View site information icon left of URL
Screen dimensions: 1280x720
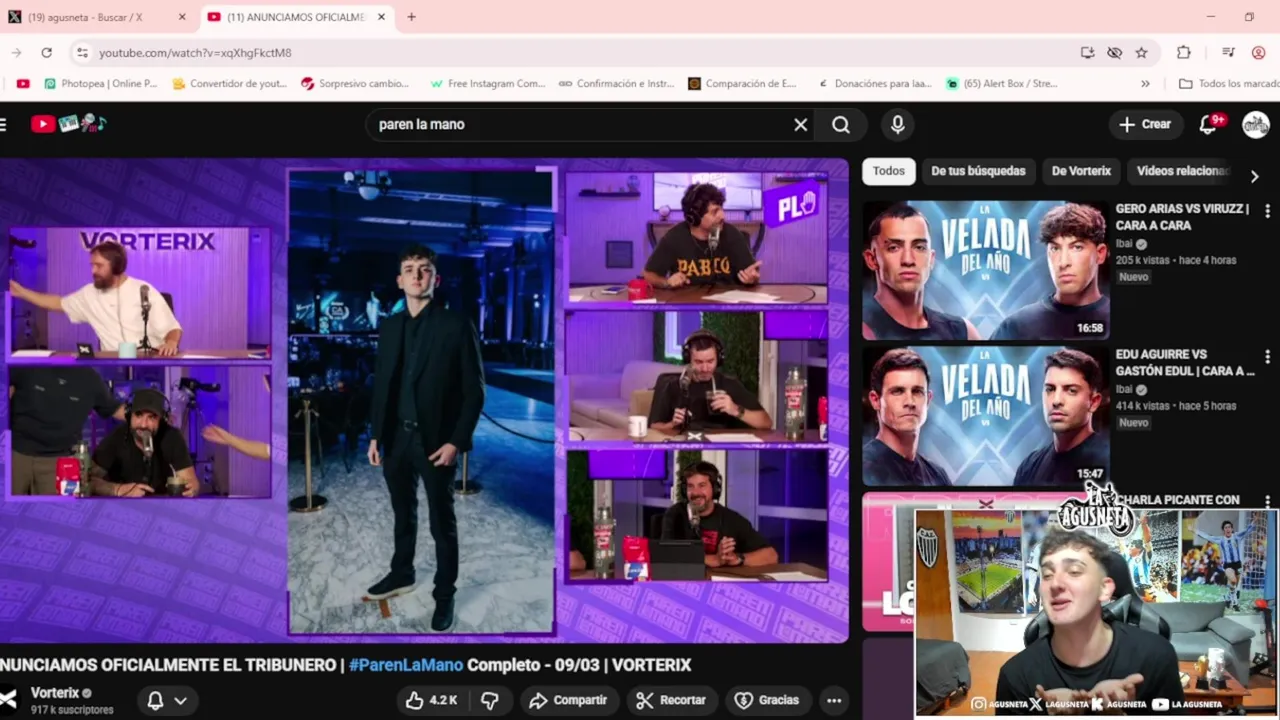click(82, 52)
